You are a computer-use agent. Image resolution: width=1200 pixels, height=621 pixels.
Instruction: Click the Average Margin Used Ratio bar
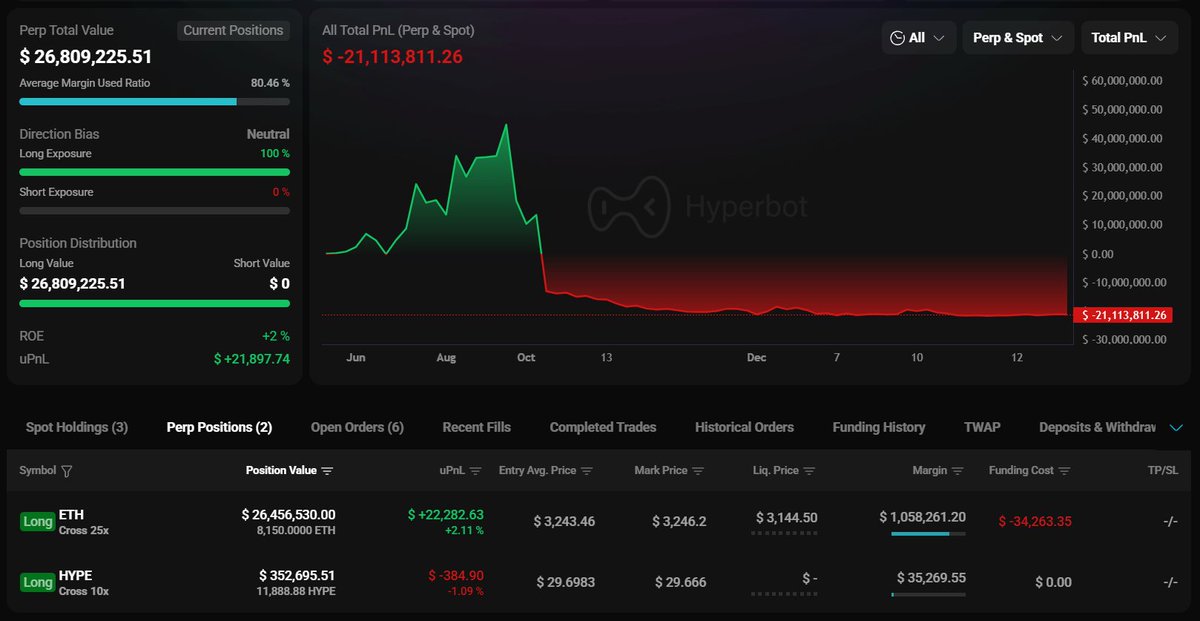pos(154,101)
